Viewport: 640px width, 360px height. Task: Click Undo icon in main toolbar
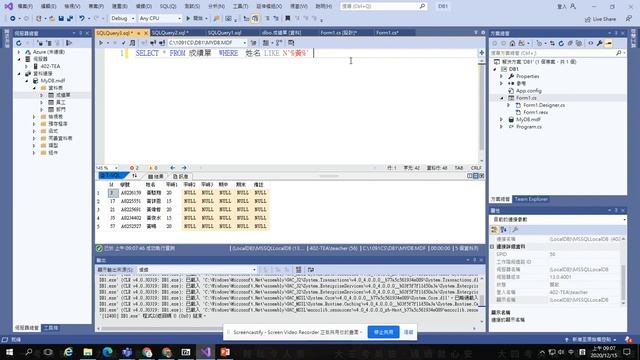82,18
